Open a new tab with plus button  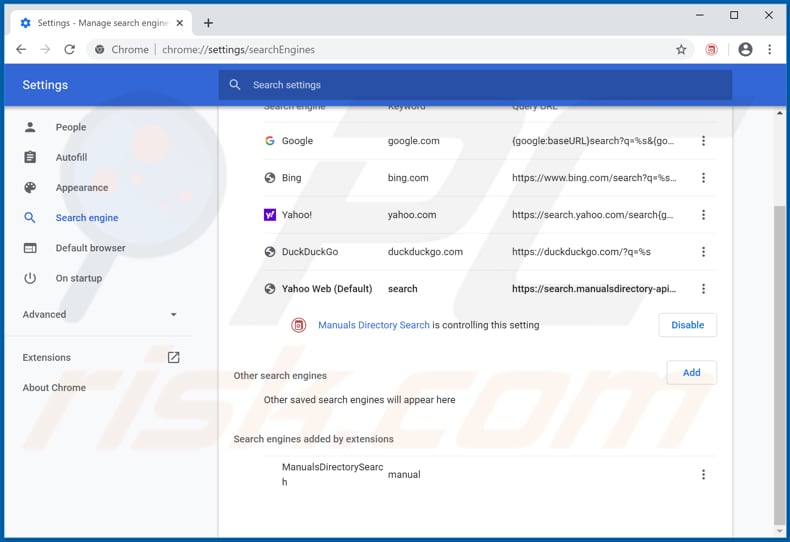209,23
